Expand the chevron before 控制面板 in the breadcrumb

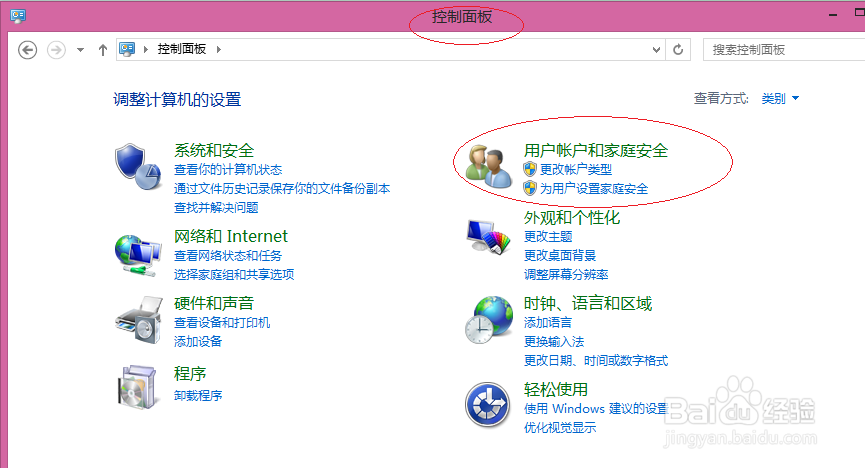click(x=146, y=49)
